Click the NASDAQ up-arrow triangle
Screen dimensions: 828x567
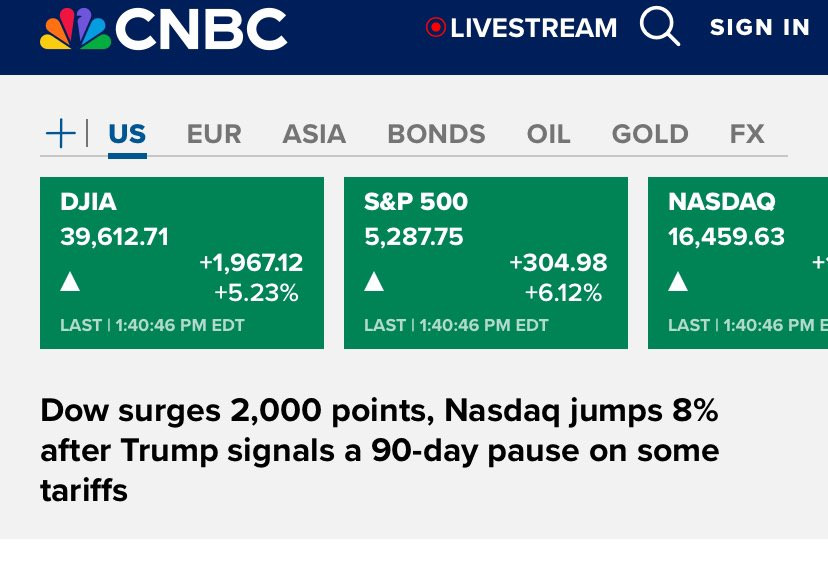(x=678, y=281)
